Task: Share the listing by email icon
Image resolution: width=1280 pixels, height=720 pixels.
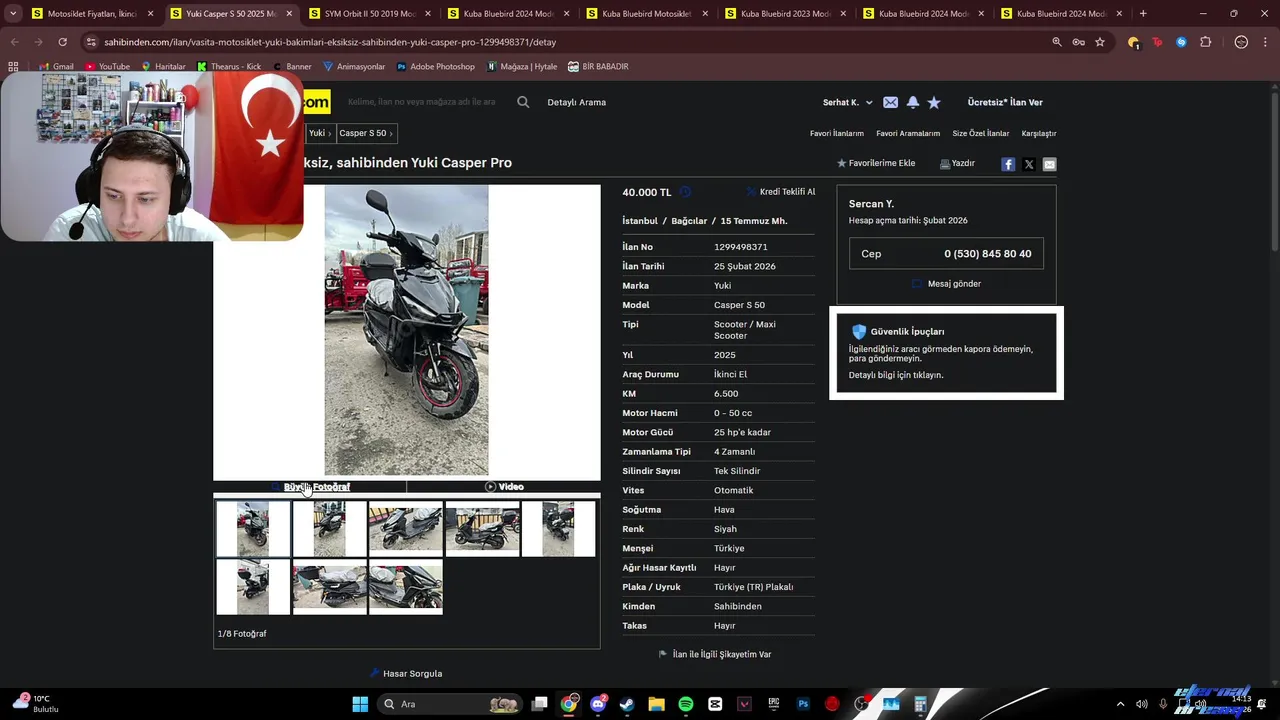Action: coord(1049,164)
